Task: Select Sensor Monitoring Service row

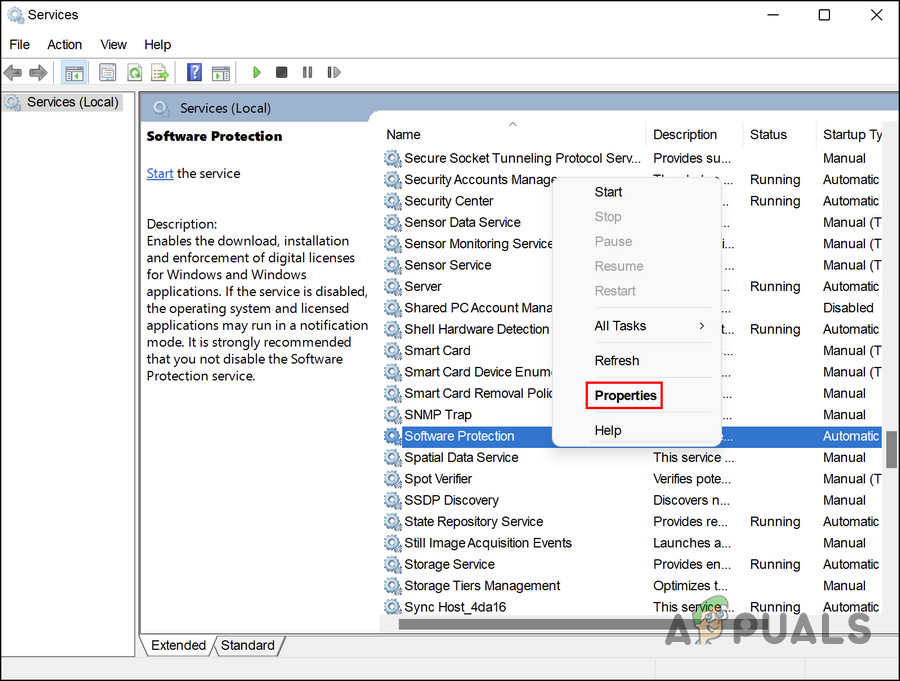Action: coord(633,243)
